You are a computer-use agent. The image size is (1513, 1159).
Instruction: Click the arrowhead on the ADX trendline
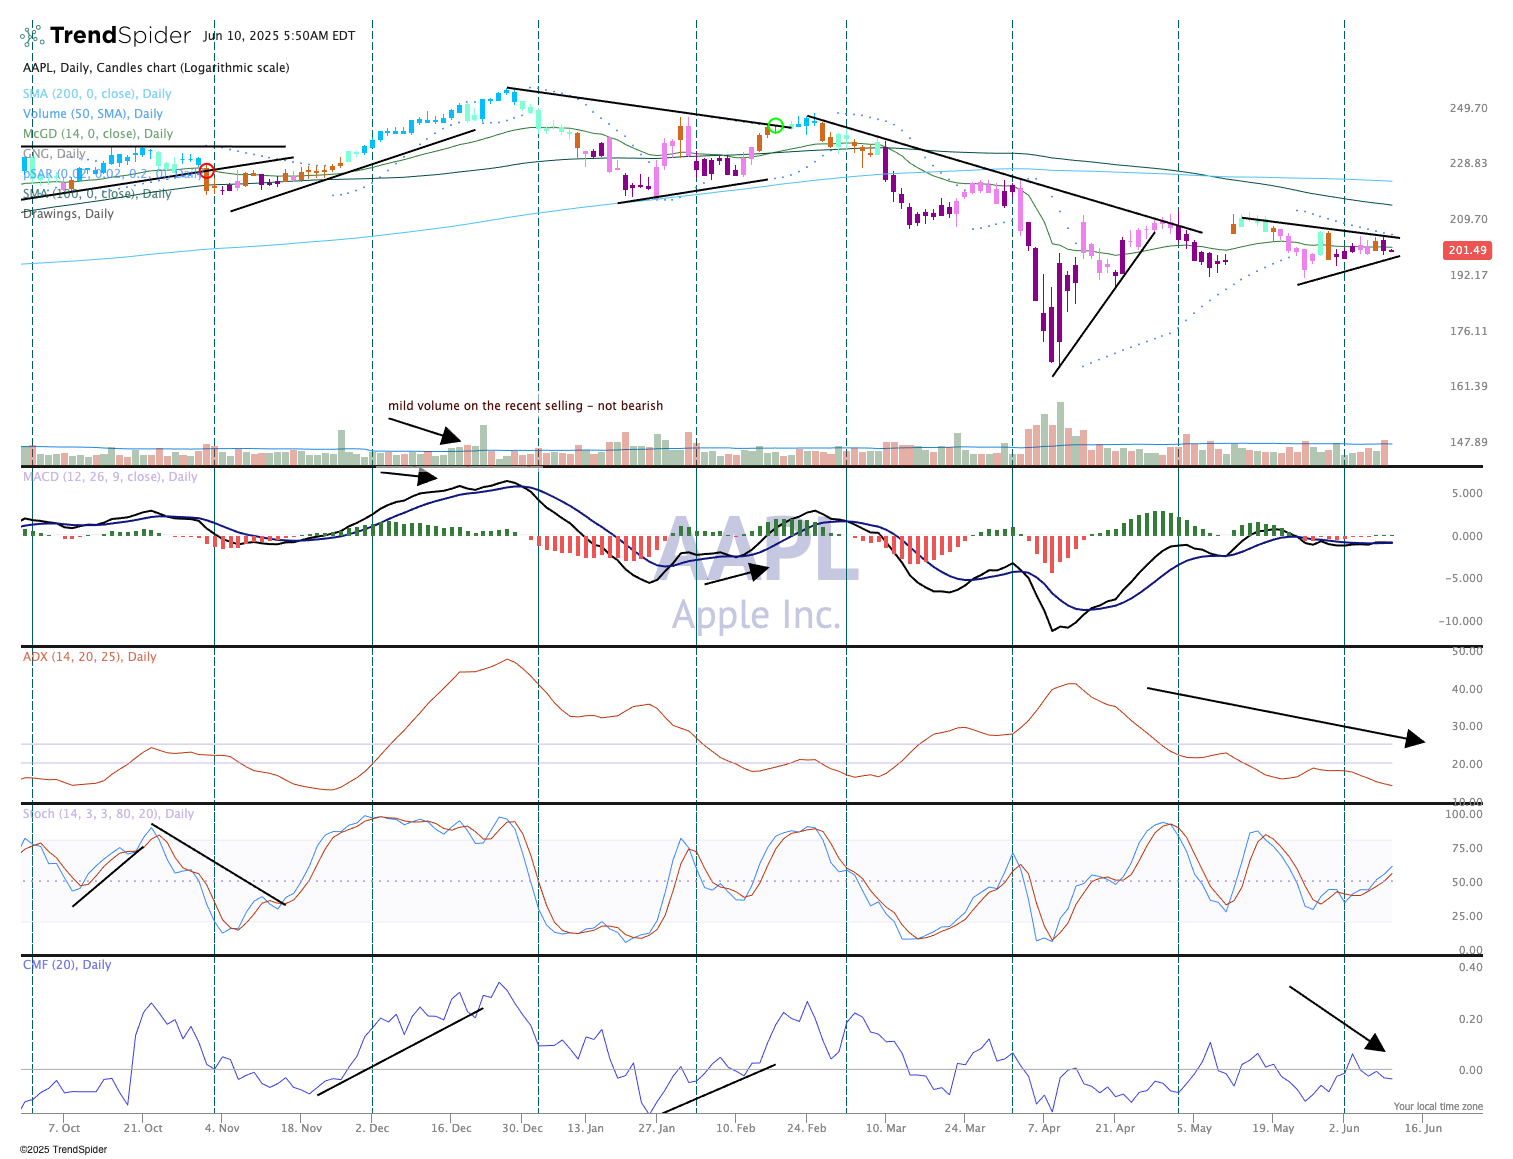1414,739
